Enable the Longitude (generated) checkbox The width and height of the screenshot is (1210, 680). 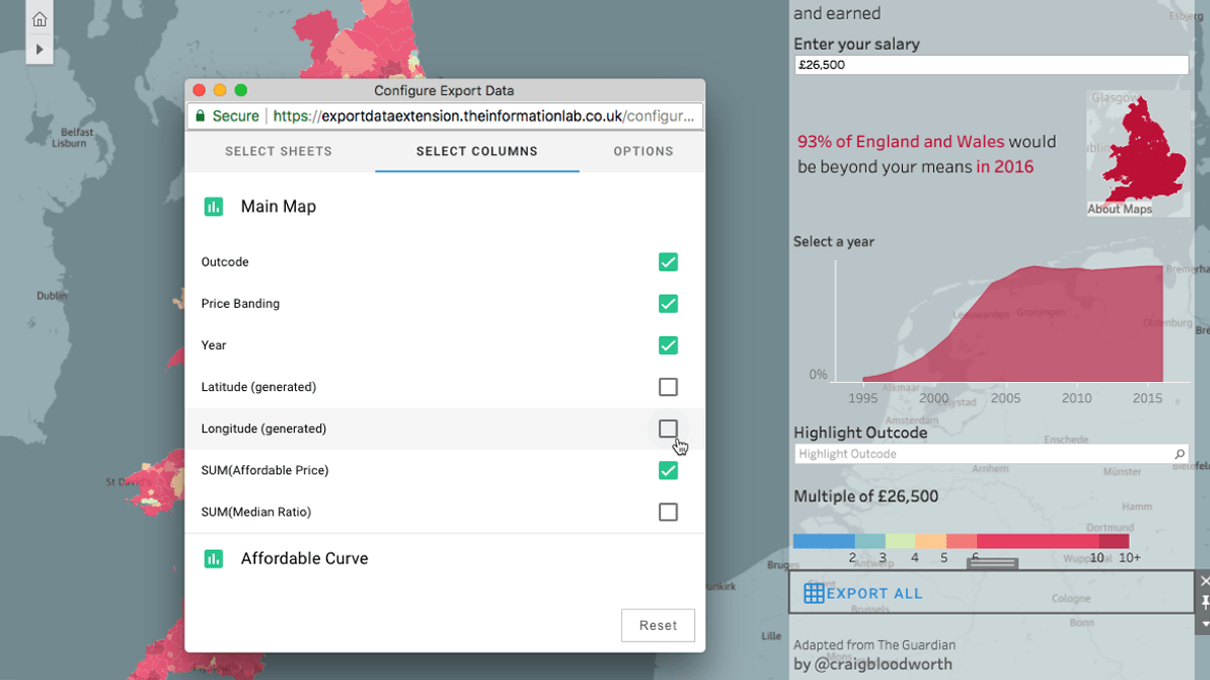[x=668, y=429]
